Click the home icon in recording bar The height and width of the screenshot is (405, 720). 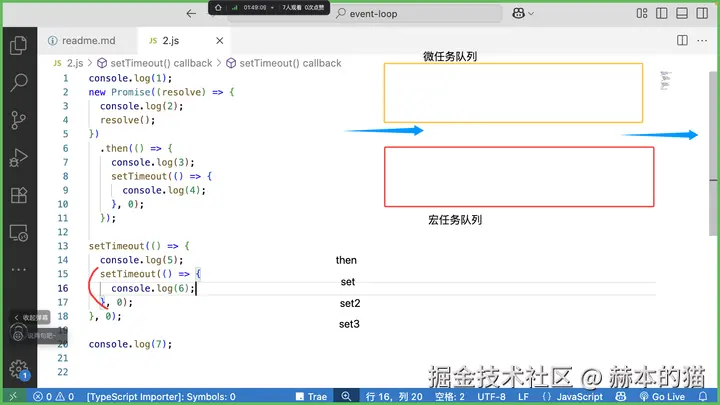[x=218, y=7]
